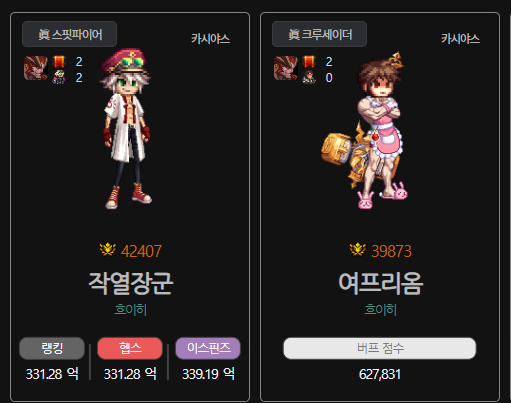This screenshot has width=511, height=403.
Task: Click the purple goblin icon on 작열장군 card
Action: coord(59,77)
